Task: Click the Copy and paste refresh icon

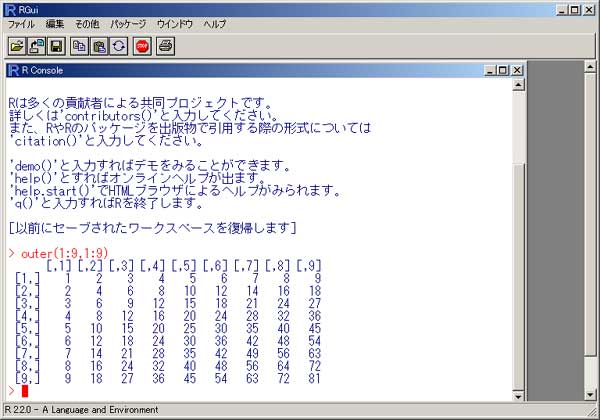Action: point(119,46)
